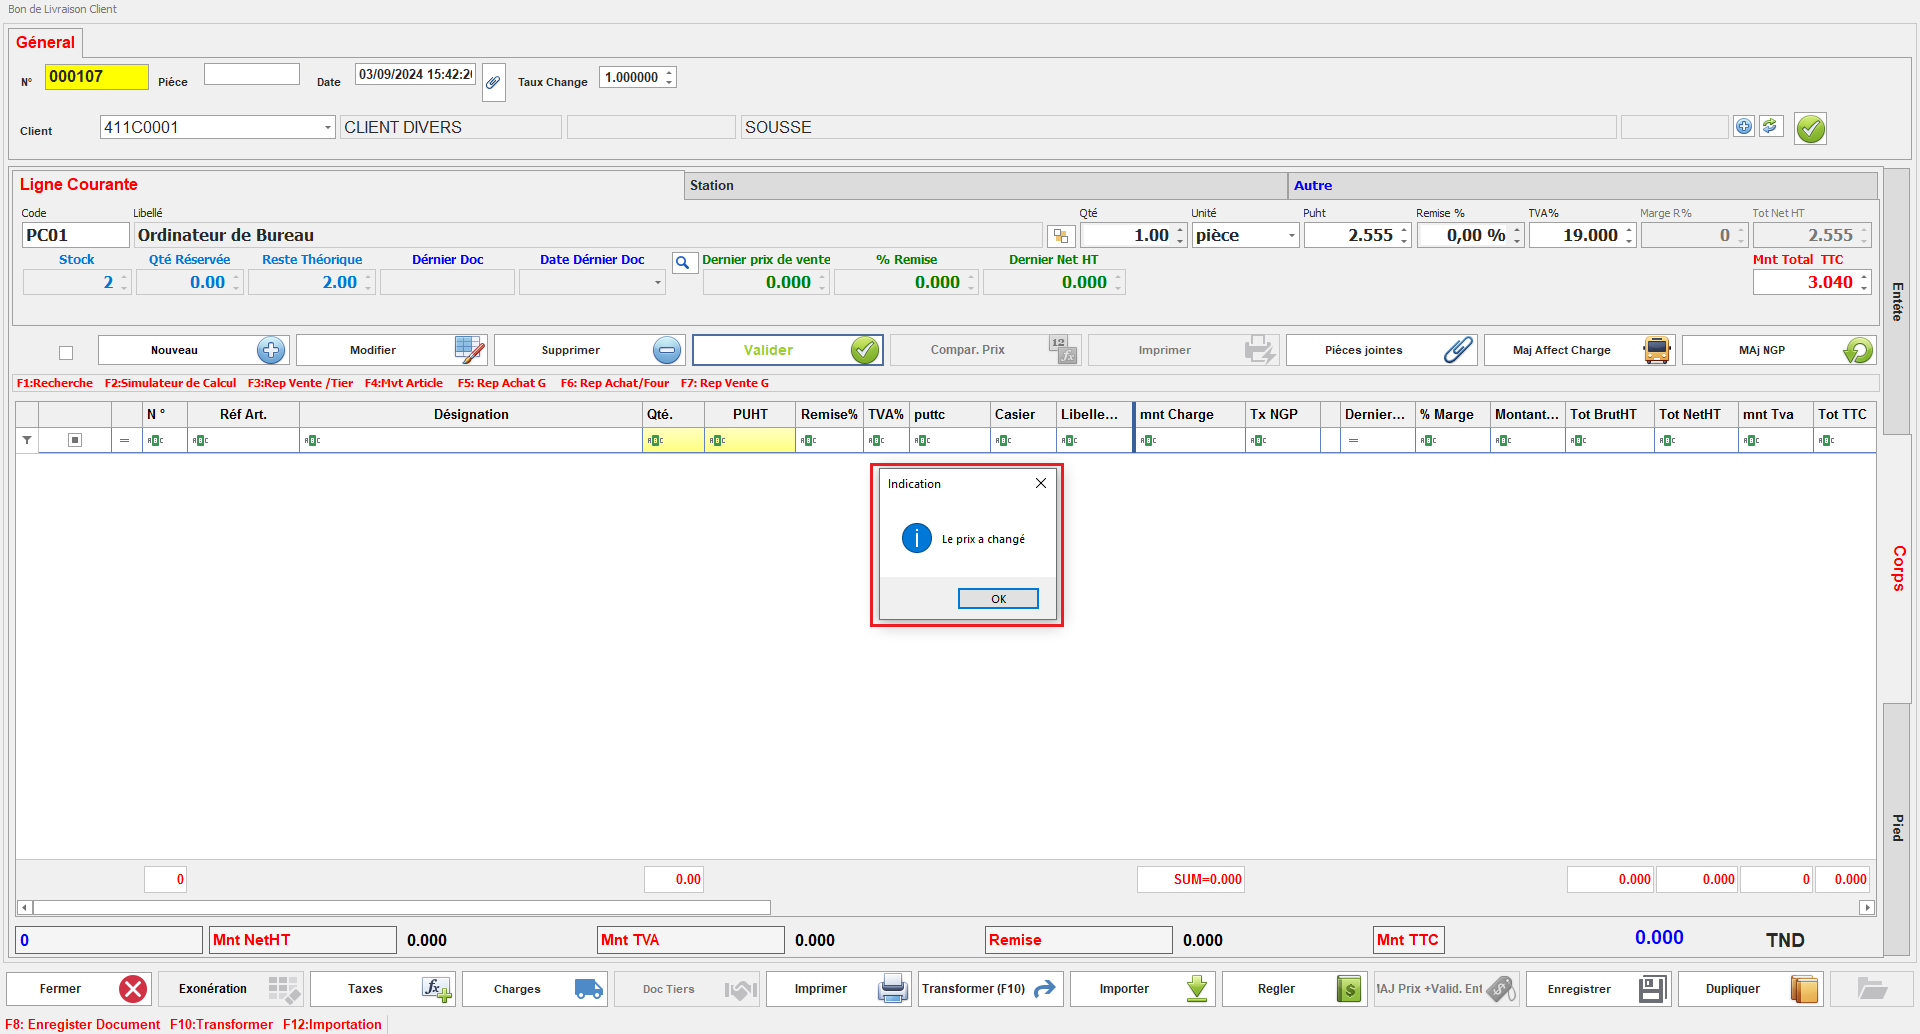Click the N° document number field
Viewport: 1920px width, 1034px height.
point(96,77)
